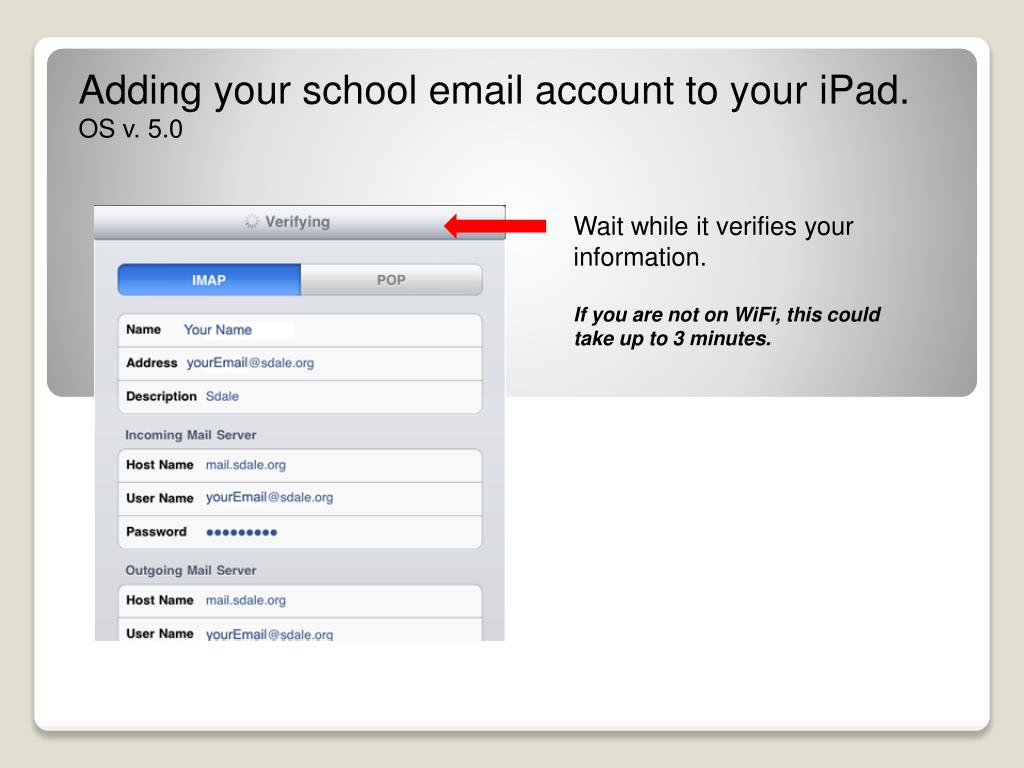1024x768 pixels.
Task: Click the 'OS v. 5.0' subtitle
Action: 131,129
